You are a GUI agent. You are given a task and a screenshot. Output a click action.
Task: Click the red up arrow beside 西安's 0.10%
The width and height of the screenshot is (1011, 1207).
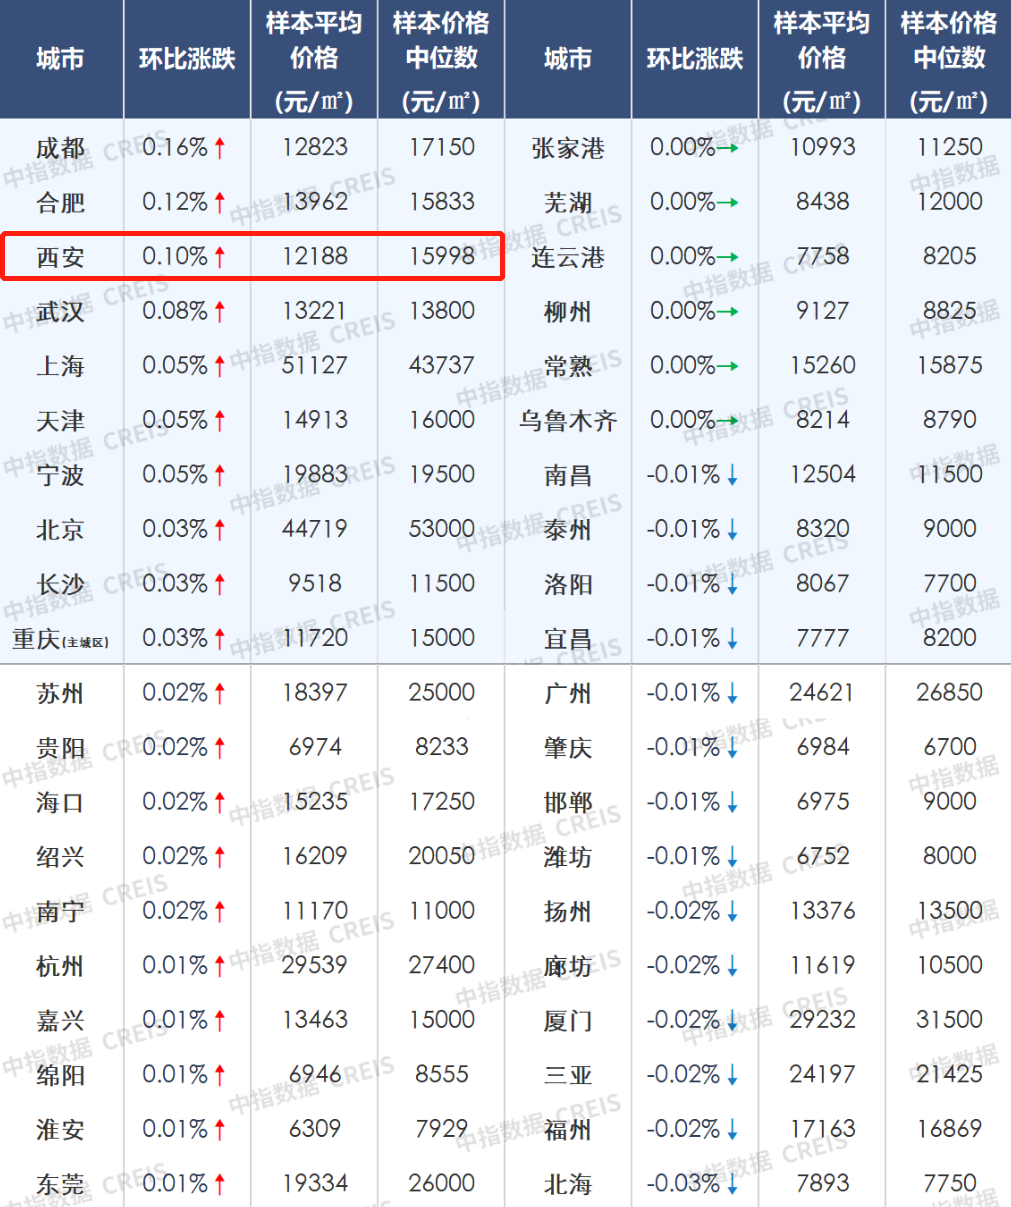click(x=220, y=257)
